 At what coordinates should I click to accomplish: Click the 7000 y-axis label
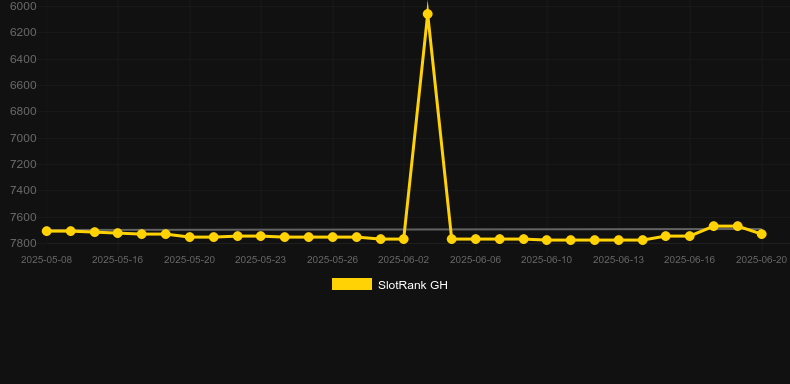(23, 138)
